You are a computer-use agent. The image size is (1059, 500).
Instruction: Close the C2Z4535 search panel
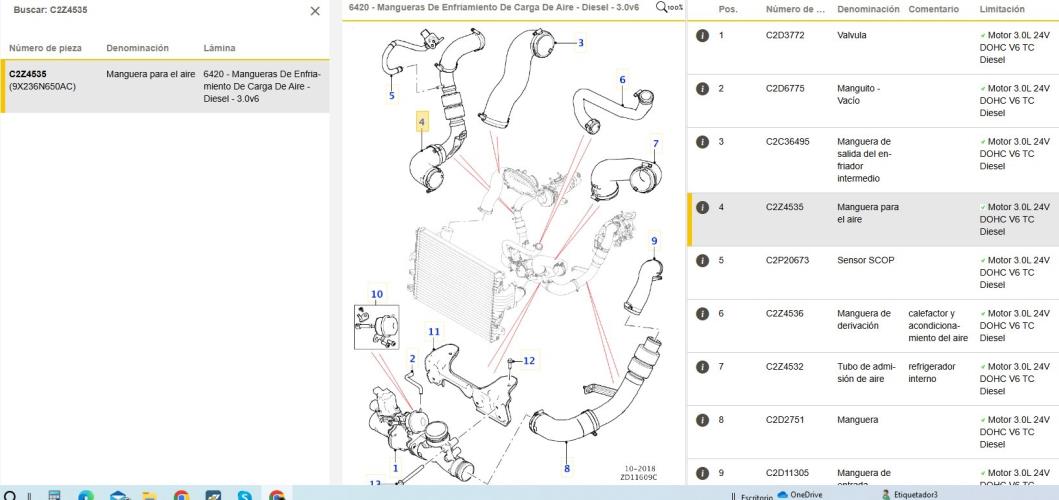pos(315,11)
